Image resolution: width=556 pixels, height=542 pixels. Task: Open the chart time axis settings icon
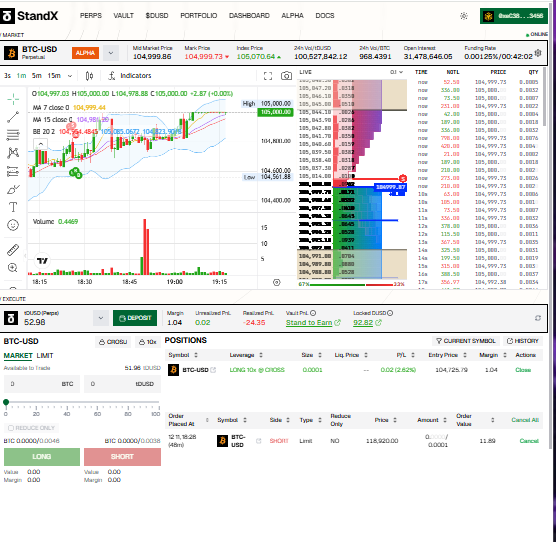click(x=277, y=282)
